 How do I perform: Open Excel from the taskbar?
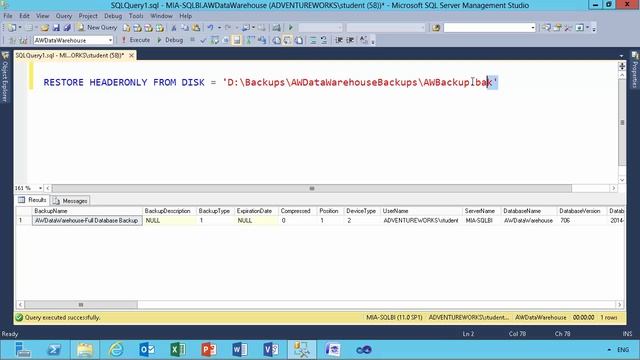click(x=178, y=350)
